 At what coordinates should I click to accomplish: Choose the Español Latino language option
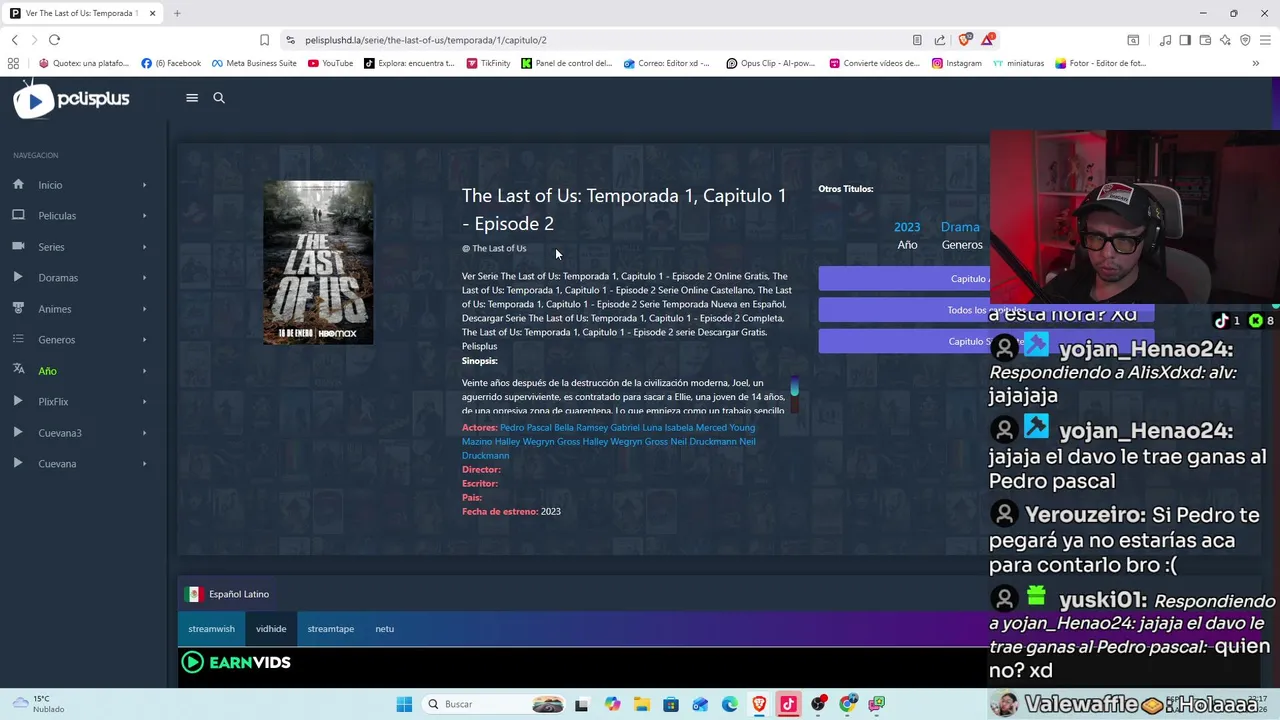pos(228,594)
